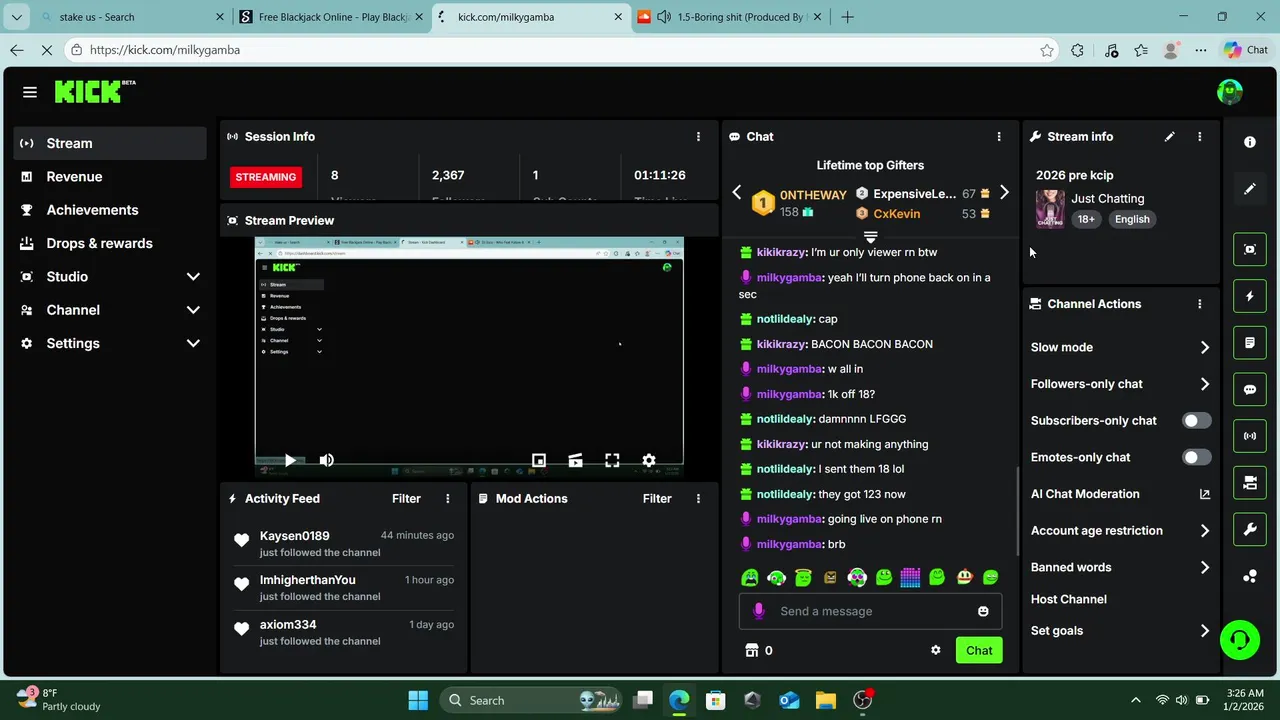Collapse the top gifters banner handle
The width and height of the screenshot is (1280, 720).
[870, 237]
